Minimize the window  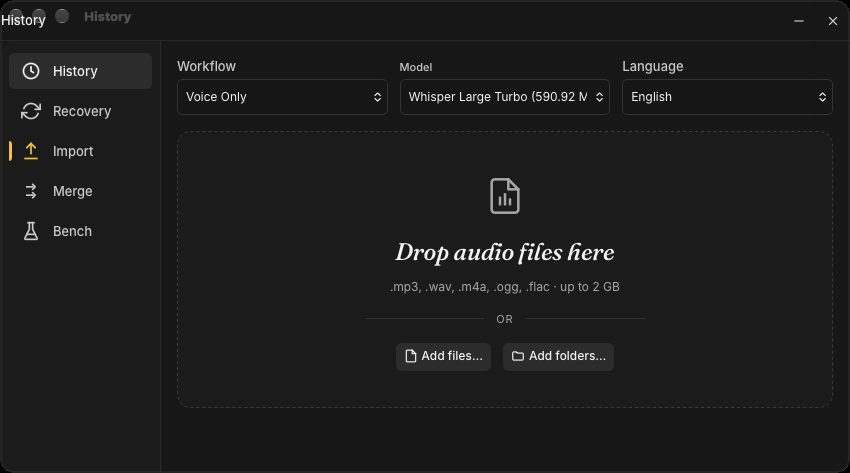pyautogui.click(x=799, y=21)
